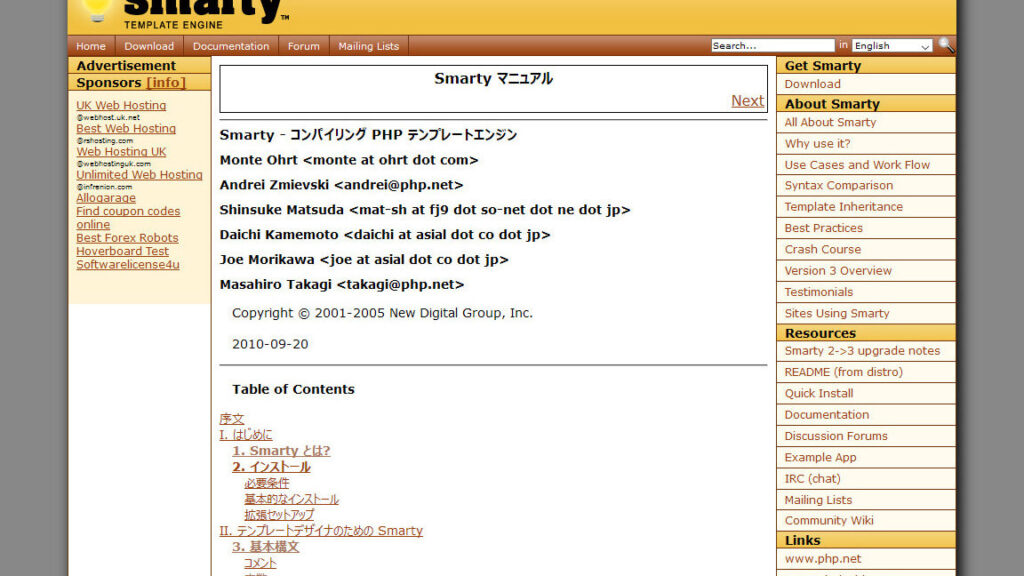Open the I. はじめに contents entry
The width and height of the screenshot is (1024, 576).
pyautogui.click(x=246, y=435)
